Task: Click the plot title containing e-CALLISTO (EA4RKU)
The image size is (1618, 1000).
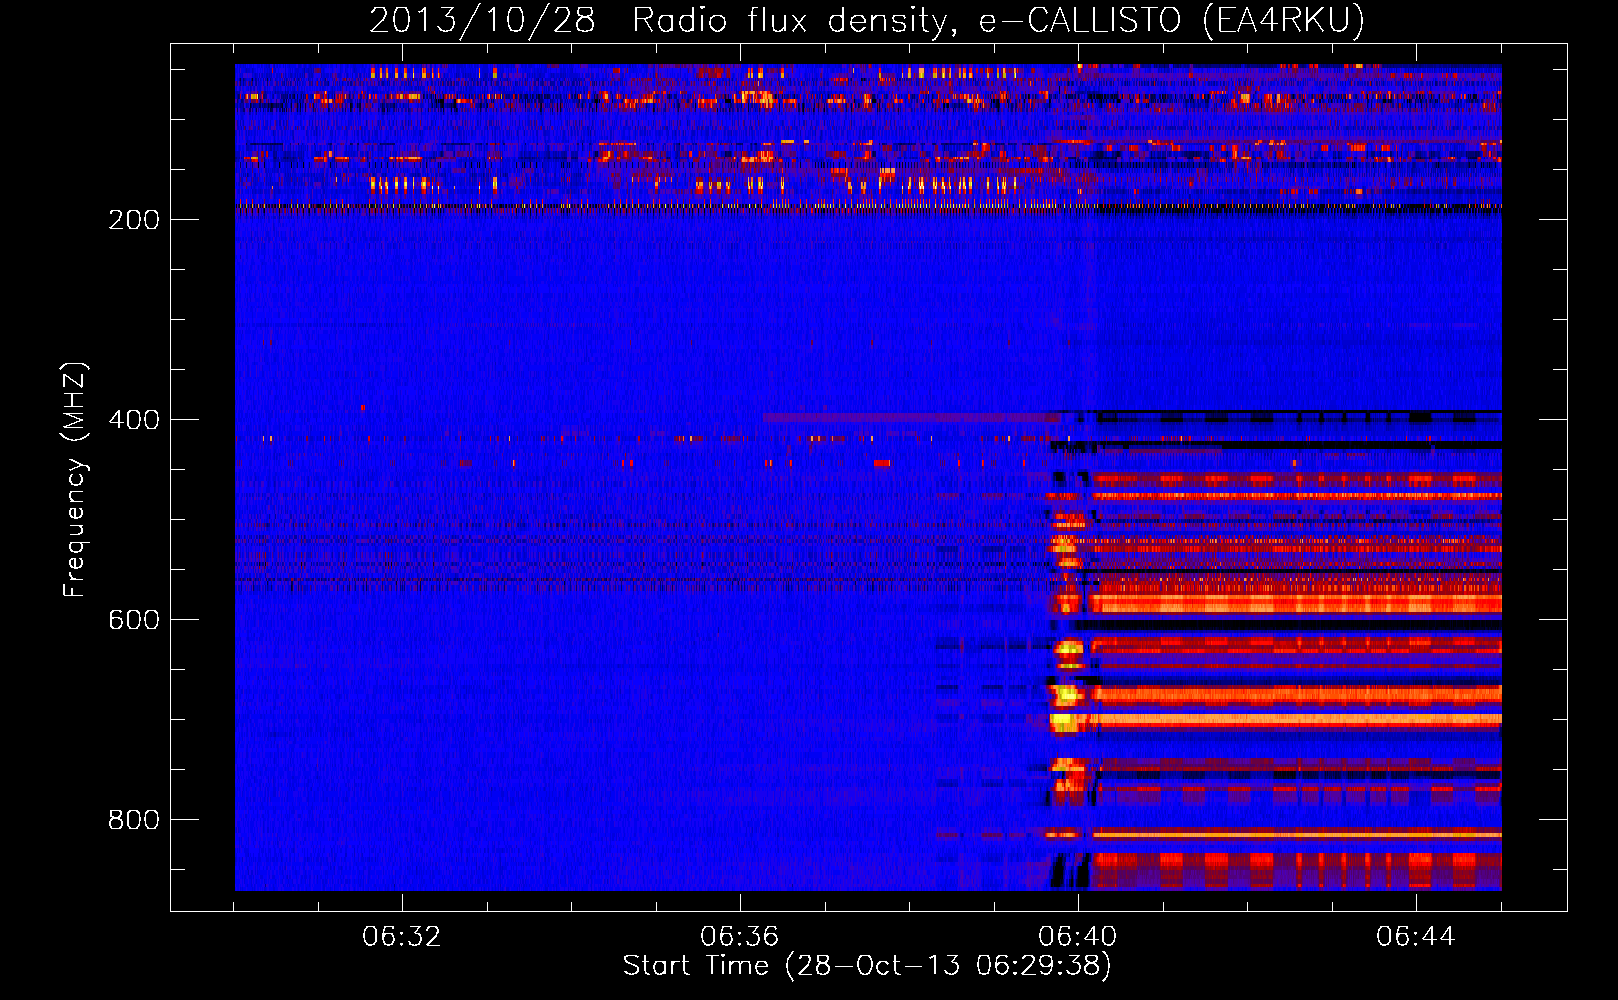Action: click(x=867, y=21)
